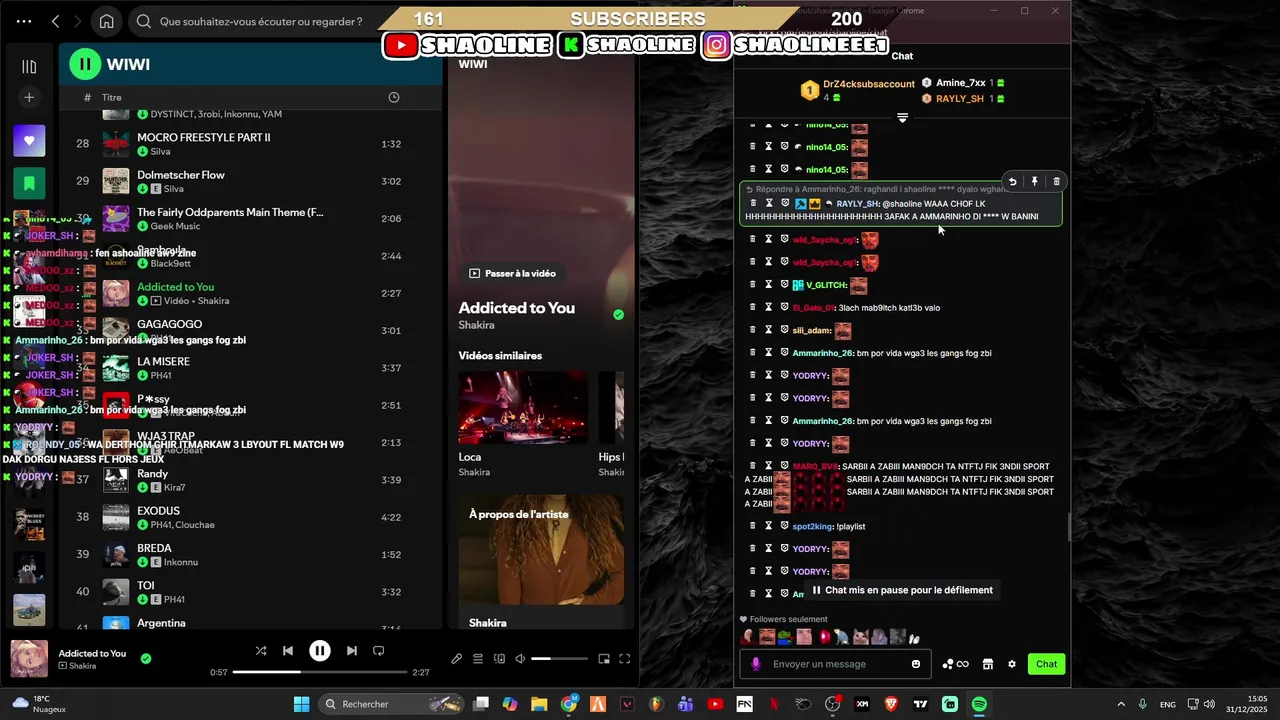Skip to previous track
The width and height of the screenshot is (1280, 720).
(288, 651)
